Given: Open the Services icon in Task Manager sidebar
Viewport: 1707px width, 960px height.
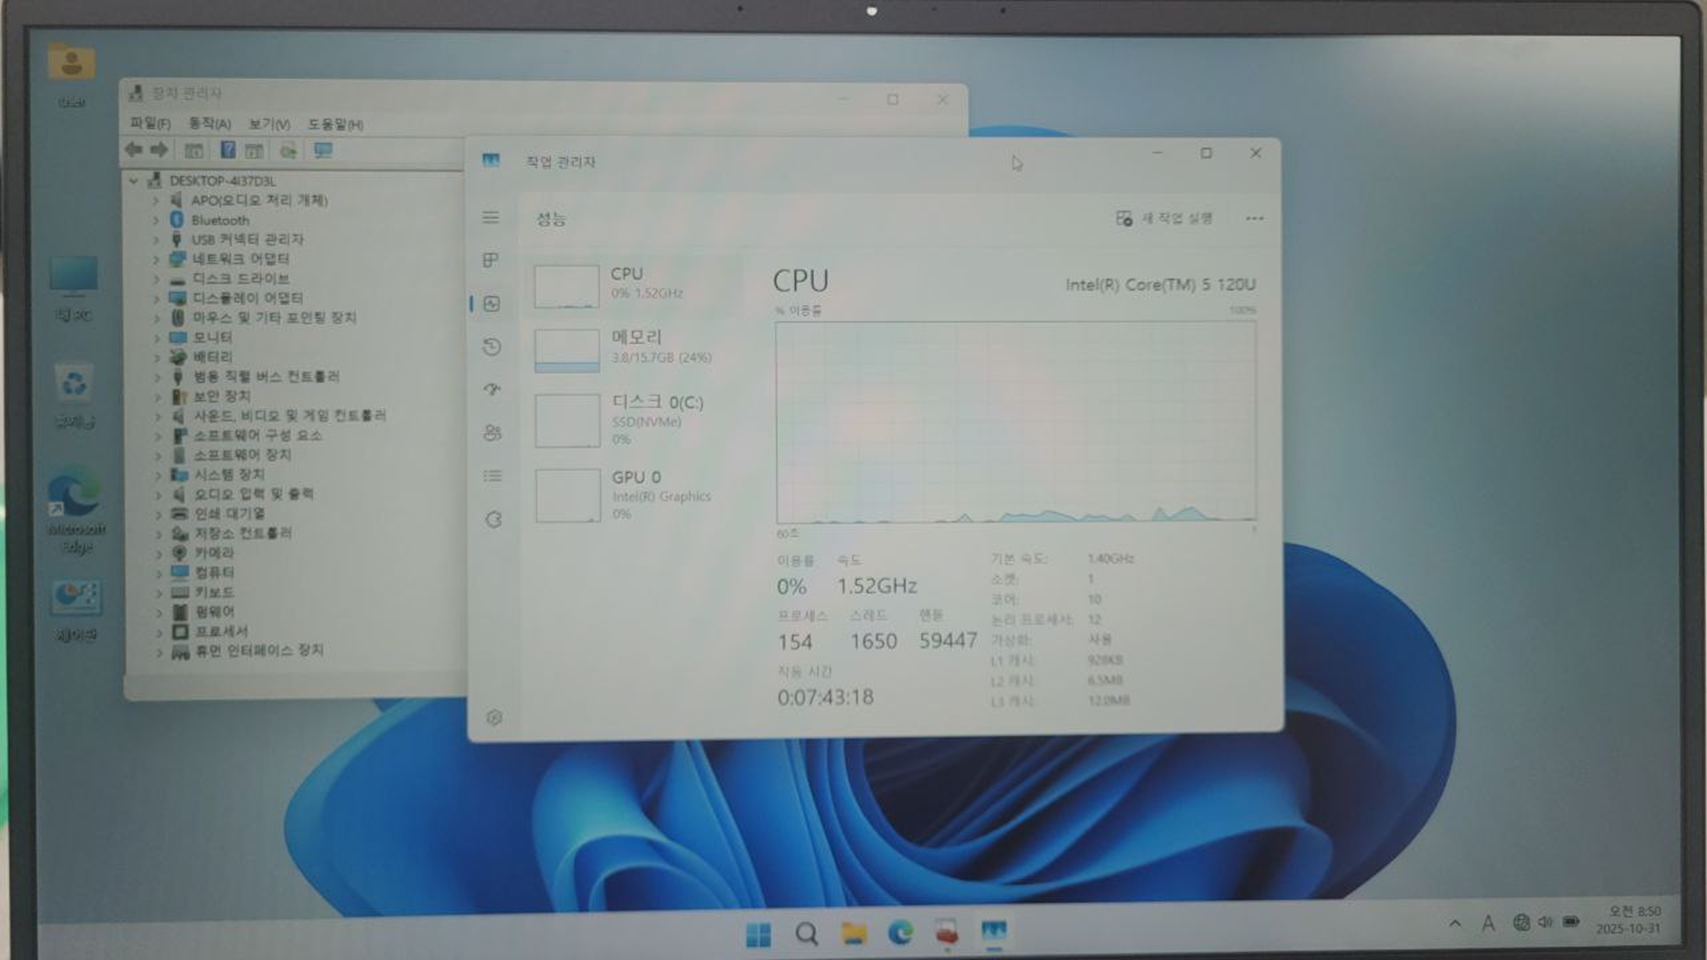Looking at the screenshot, I should click(493, 520).
